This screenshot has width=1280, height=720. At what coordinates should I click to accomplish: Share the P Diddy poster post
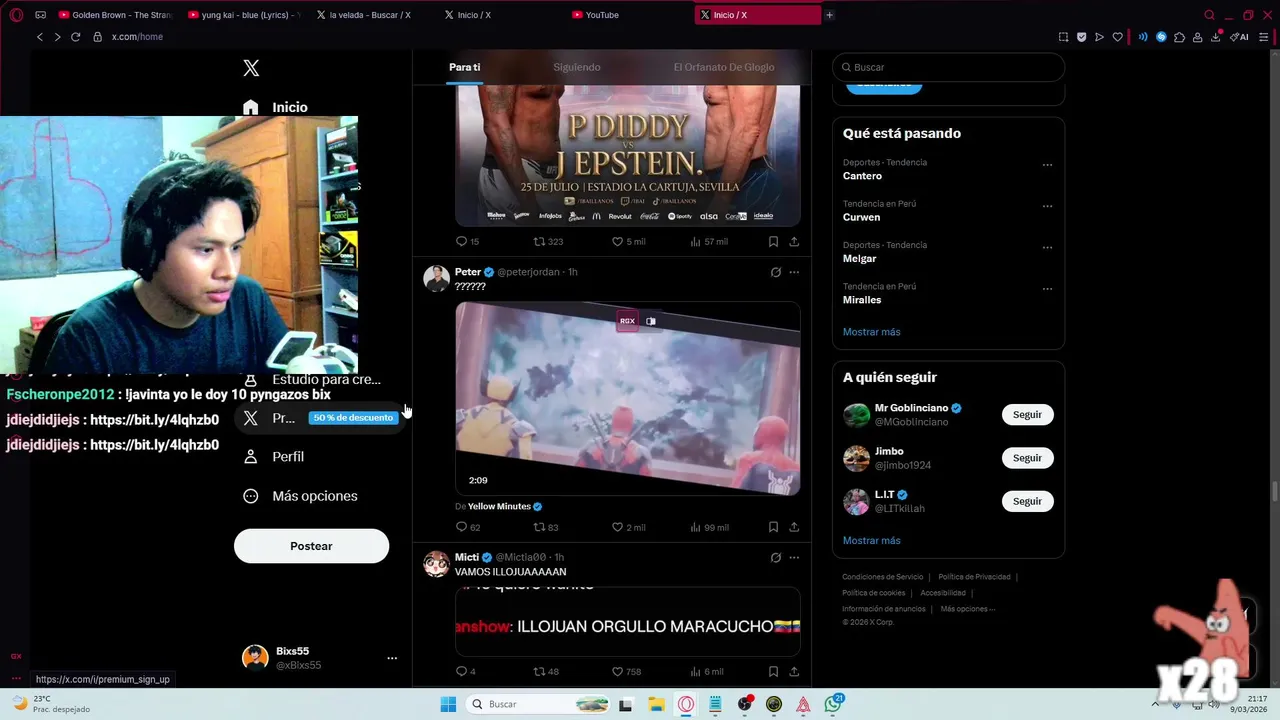coord(794,242)
